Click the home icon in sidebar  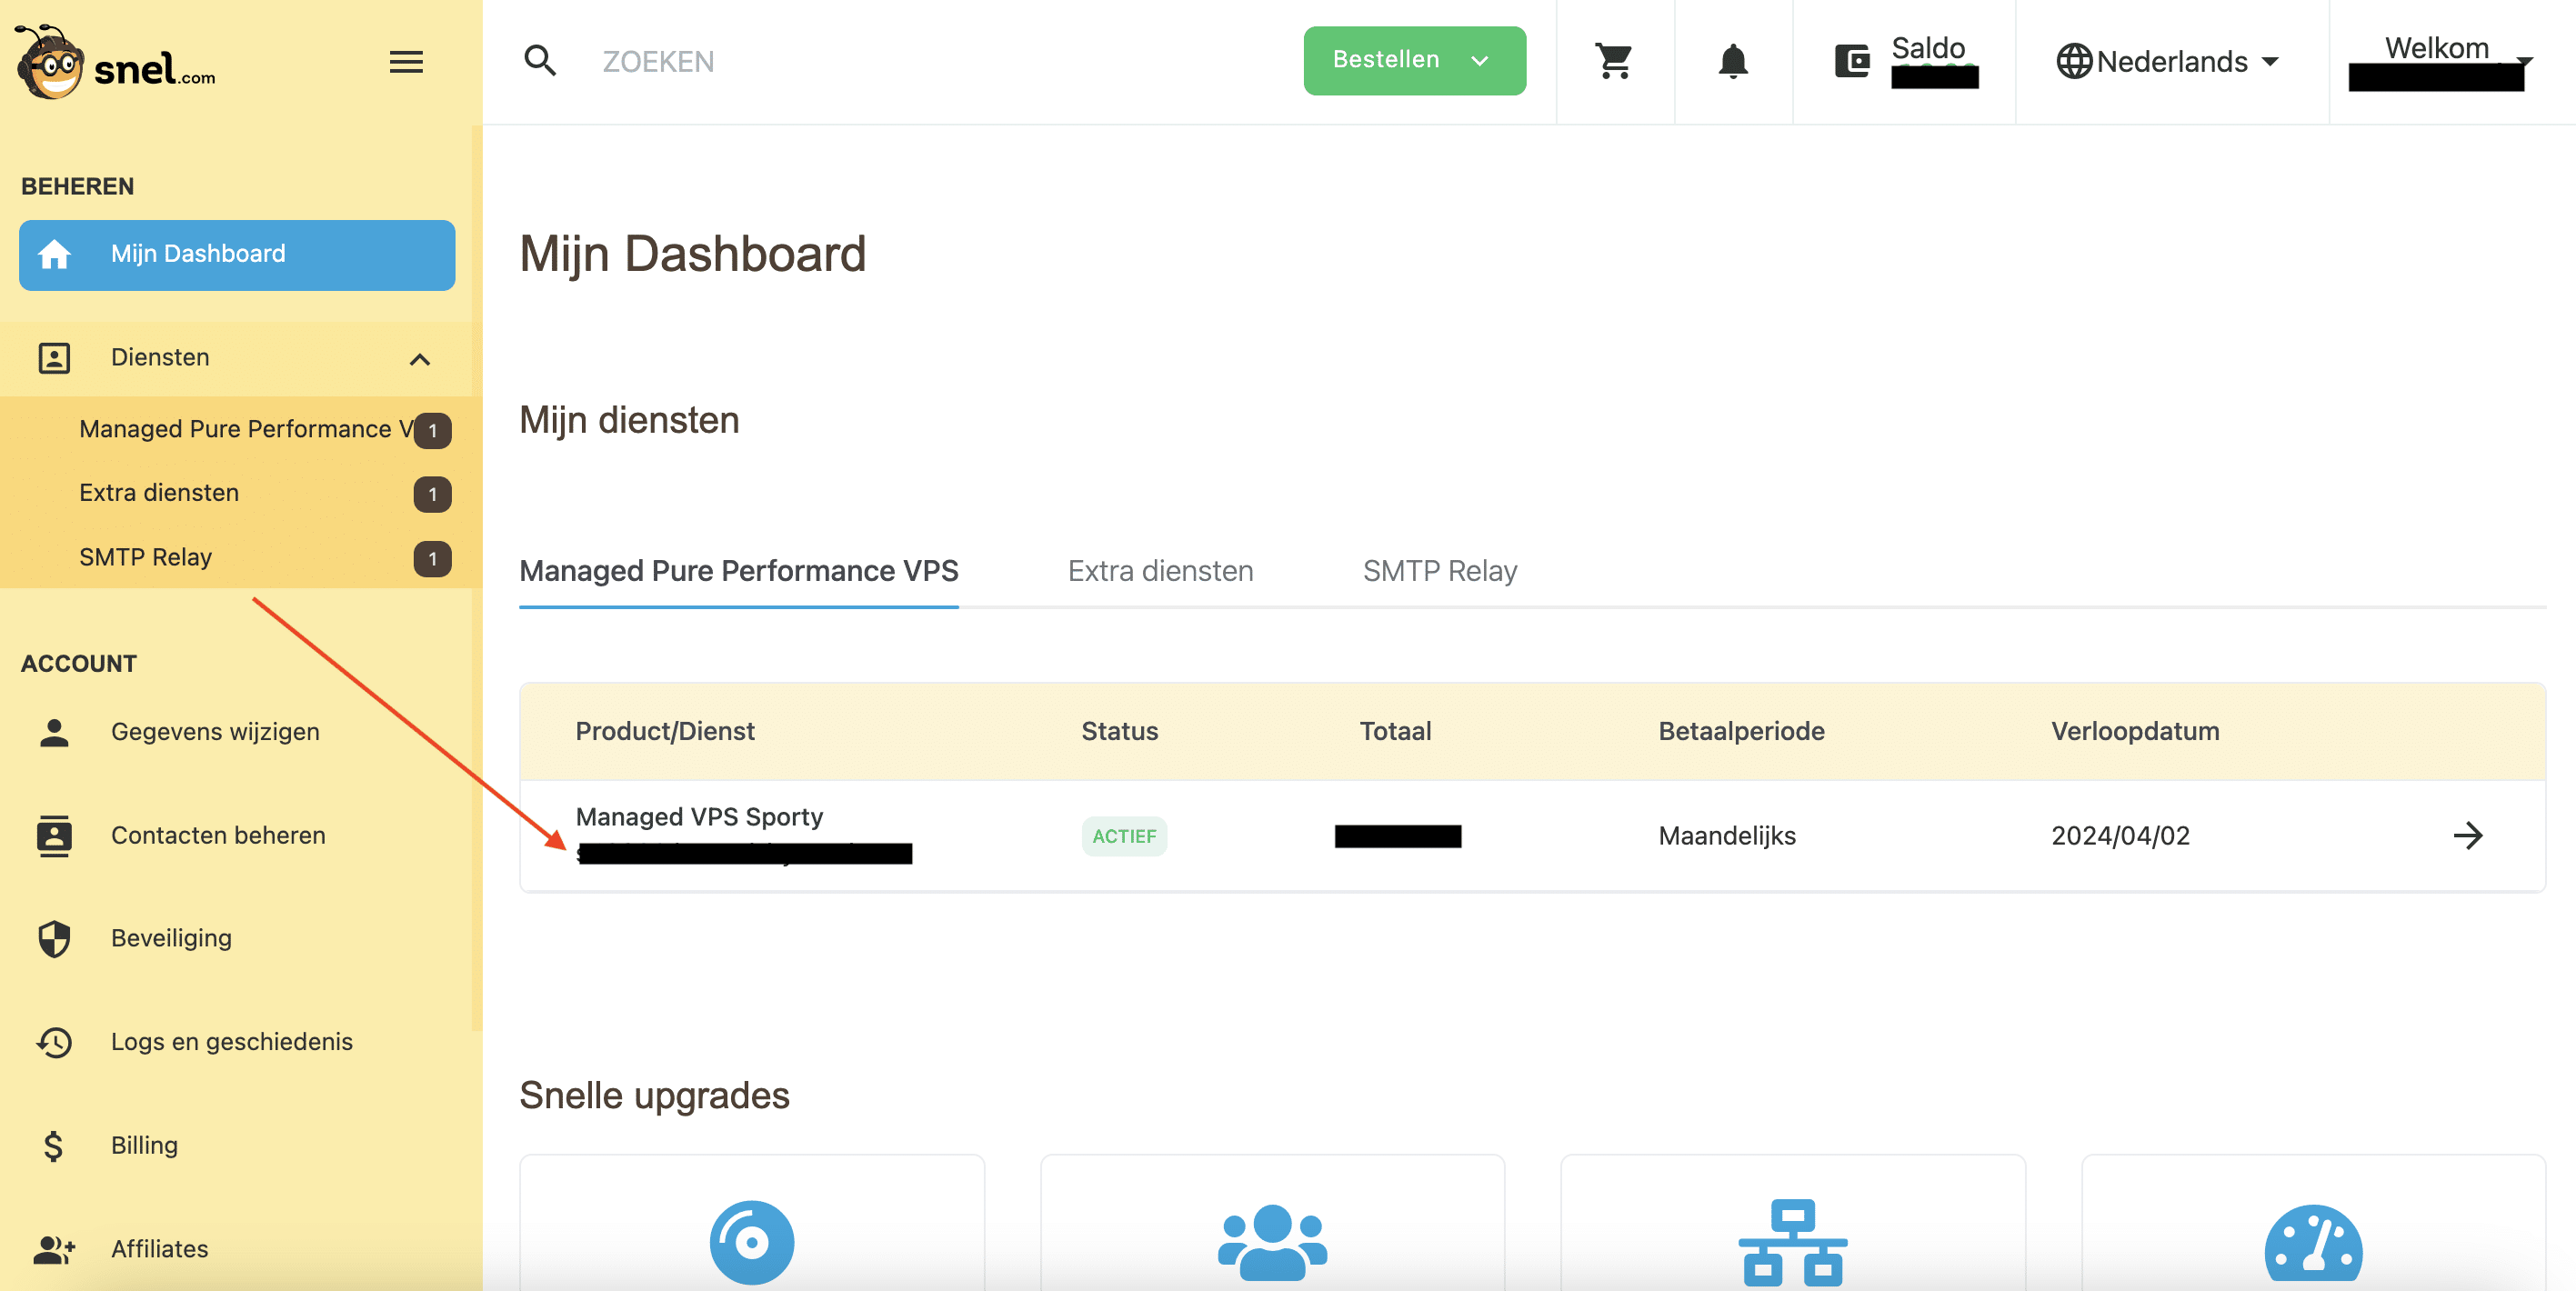coord(54,254)
